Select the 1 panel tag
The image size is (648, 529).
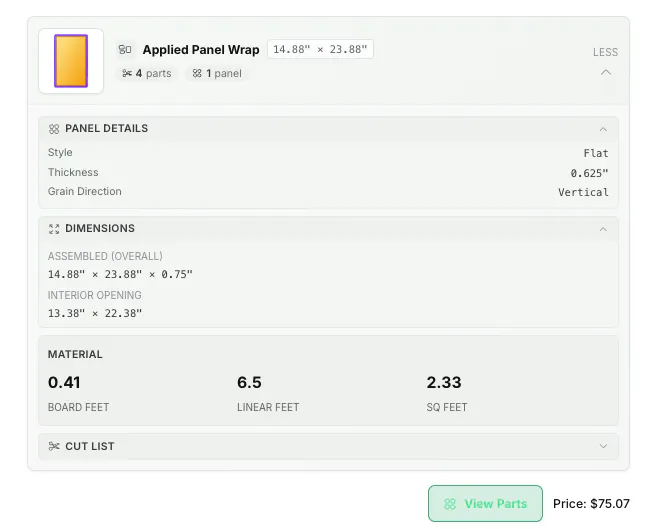(x=217, y=74)
